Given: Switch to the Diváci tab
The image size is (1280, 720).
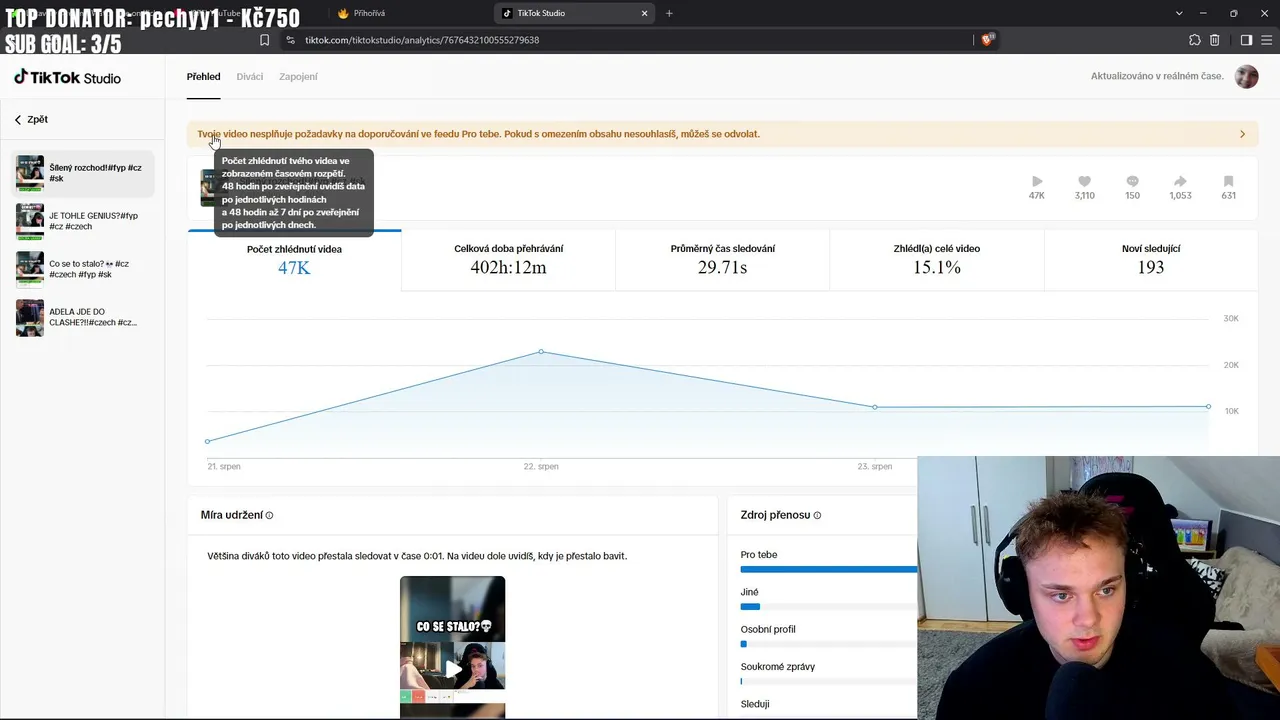Looking at the screenshot, I should point(250,77).
